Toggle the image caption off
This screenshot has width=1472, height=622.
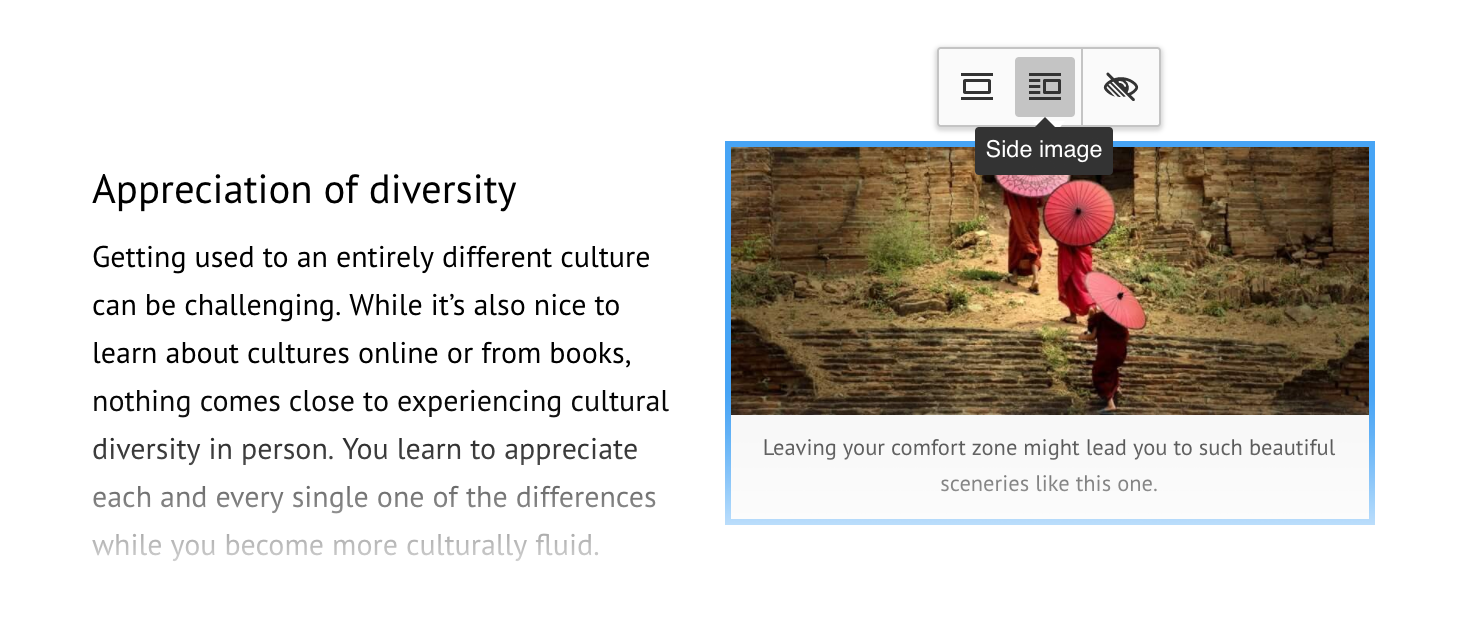(1121, 87)
